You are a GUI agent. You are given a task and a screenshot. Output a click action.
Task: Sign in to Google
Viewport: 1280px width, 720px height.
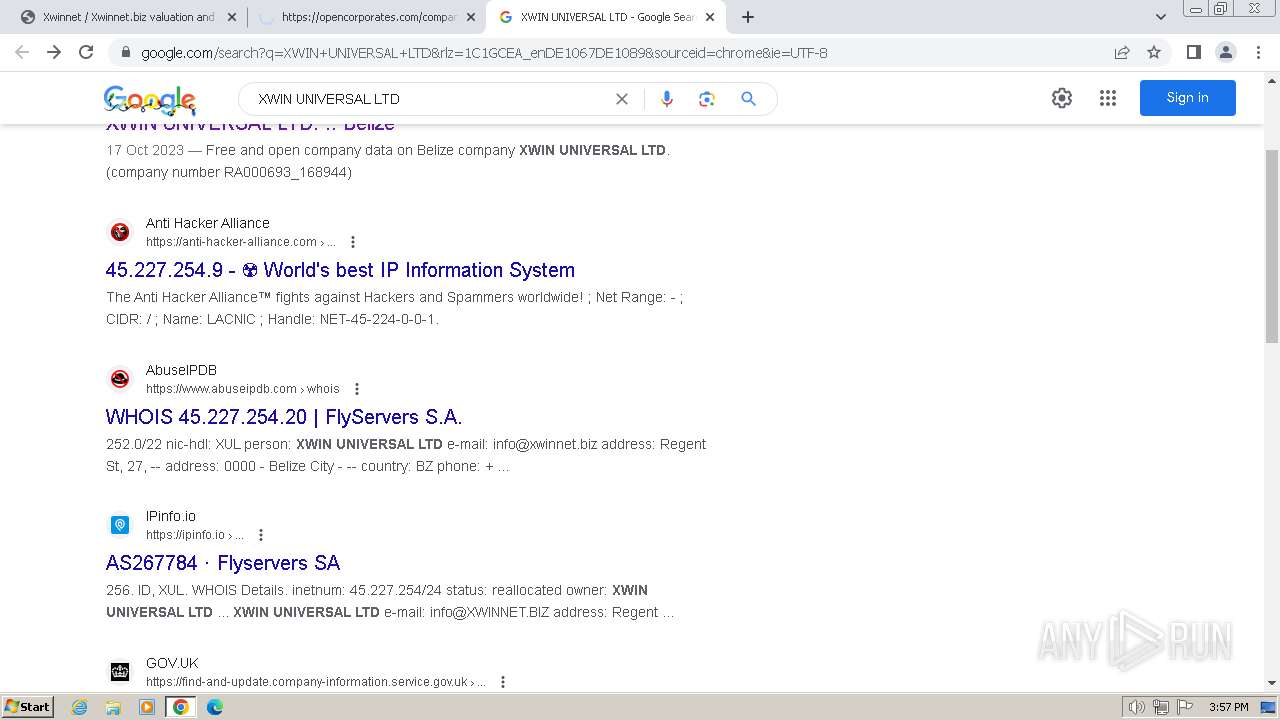click(x=1187, y=98)
